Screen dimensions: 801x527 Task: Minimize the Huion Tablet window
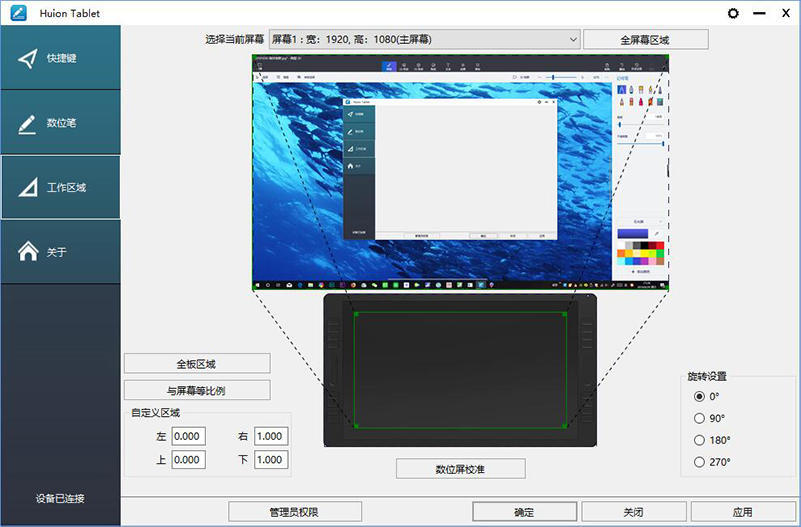(x=760, y=13)
